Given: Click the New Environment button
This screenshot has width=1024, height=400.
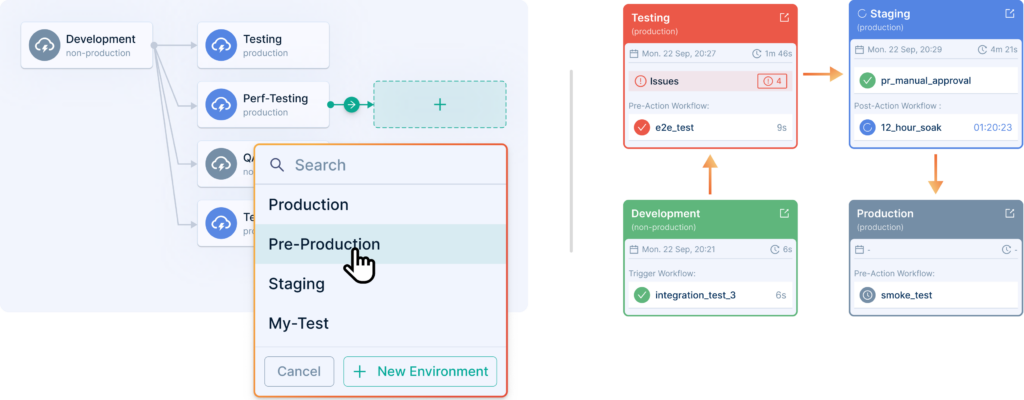Looking at the screenshot, I should coord(420,372).
